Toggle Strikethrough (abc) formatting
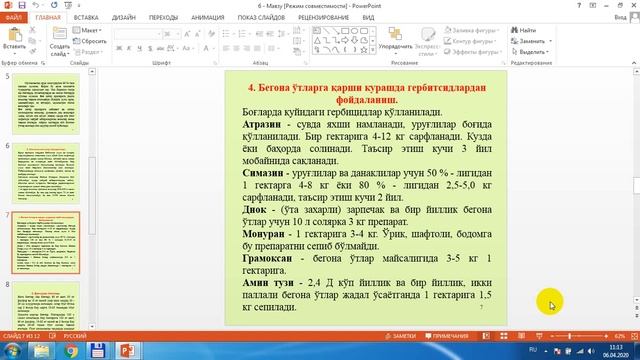 pyautogui.click(x=160, y=48)
